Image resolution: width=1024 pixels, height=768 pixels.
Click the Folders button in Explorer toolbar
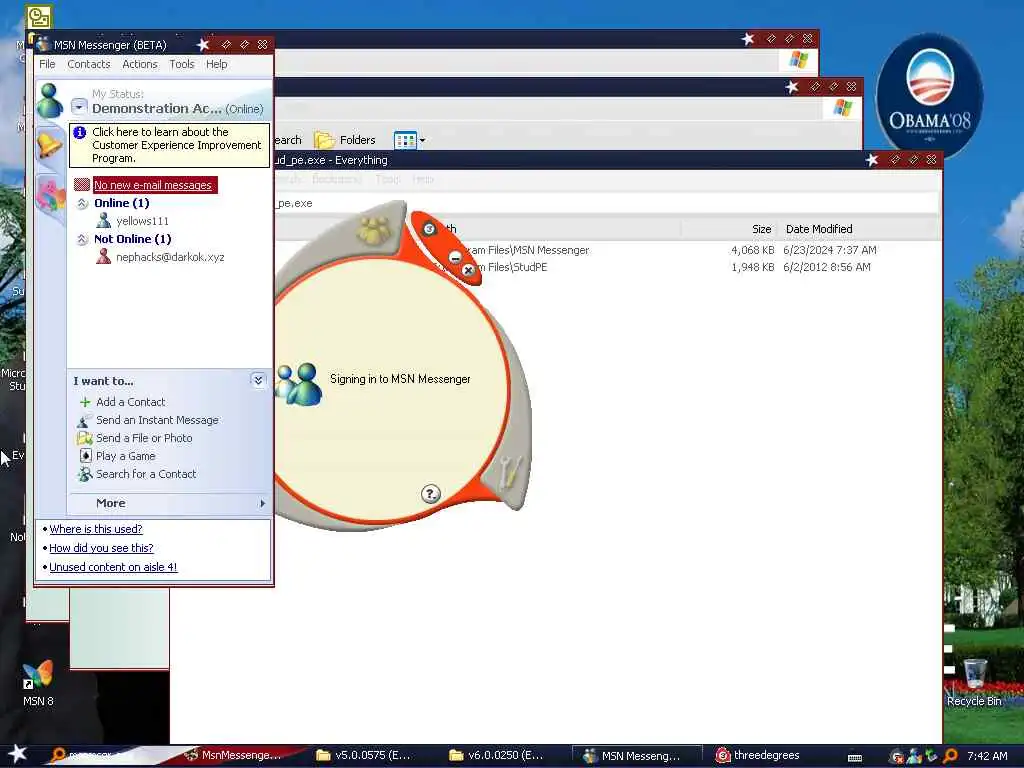(345, 140)
